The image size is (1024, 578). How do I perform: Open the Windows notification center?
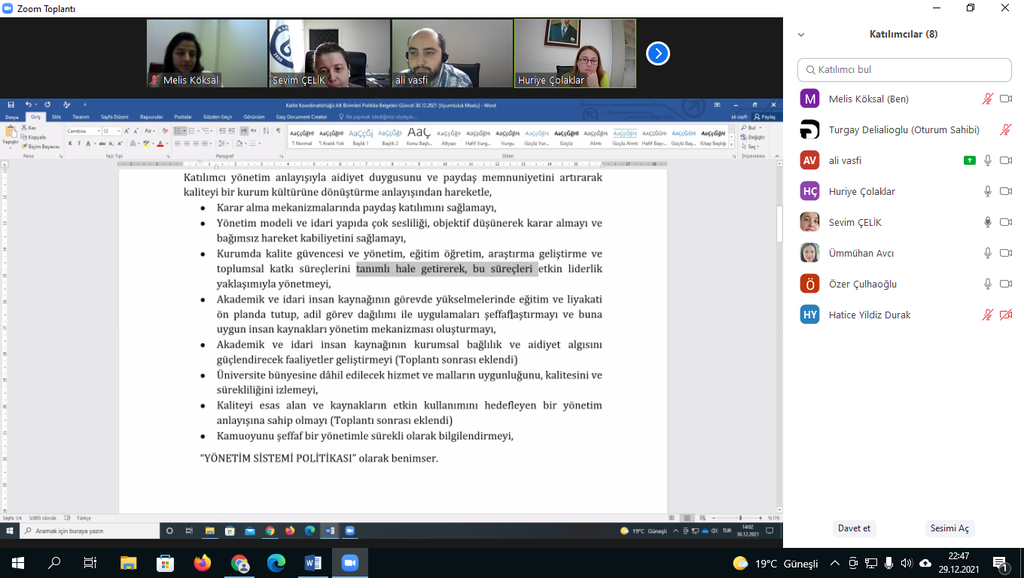point(999,563)
